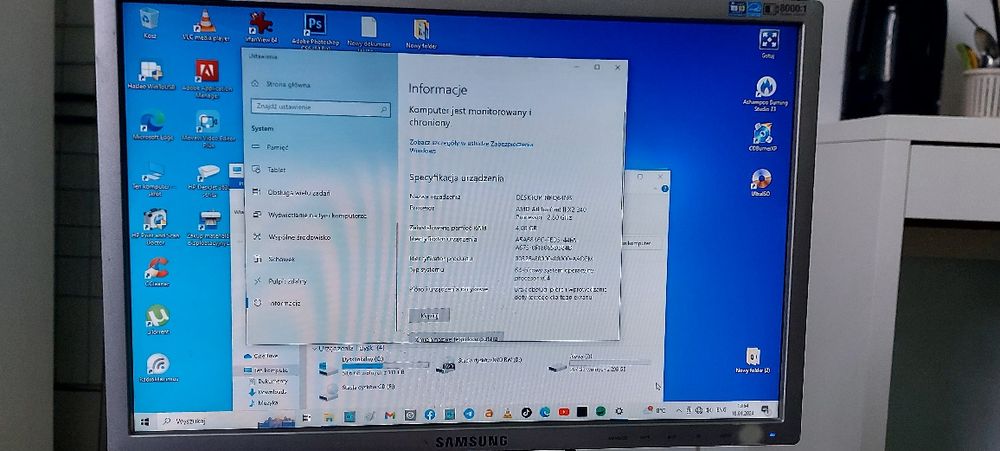Launch CDBurnerXP from the desktop
This screenshot has width=1000, height=451.
[763, 137]
